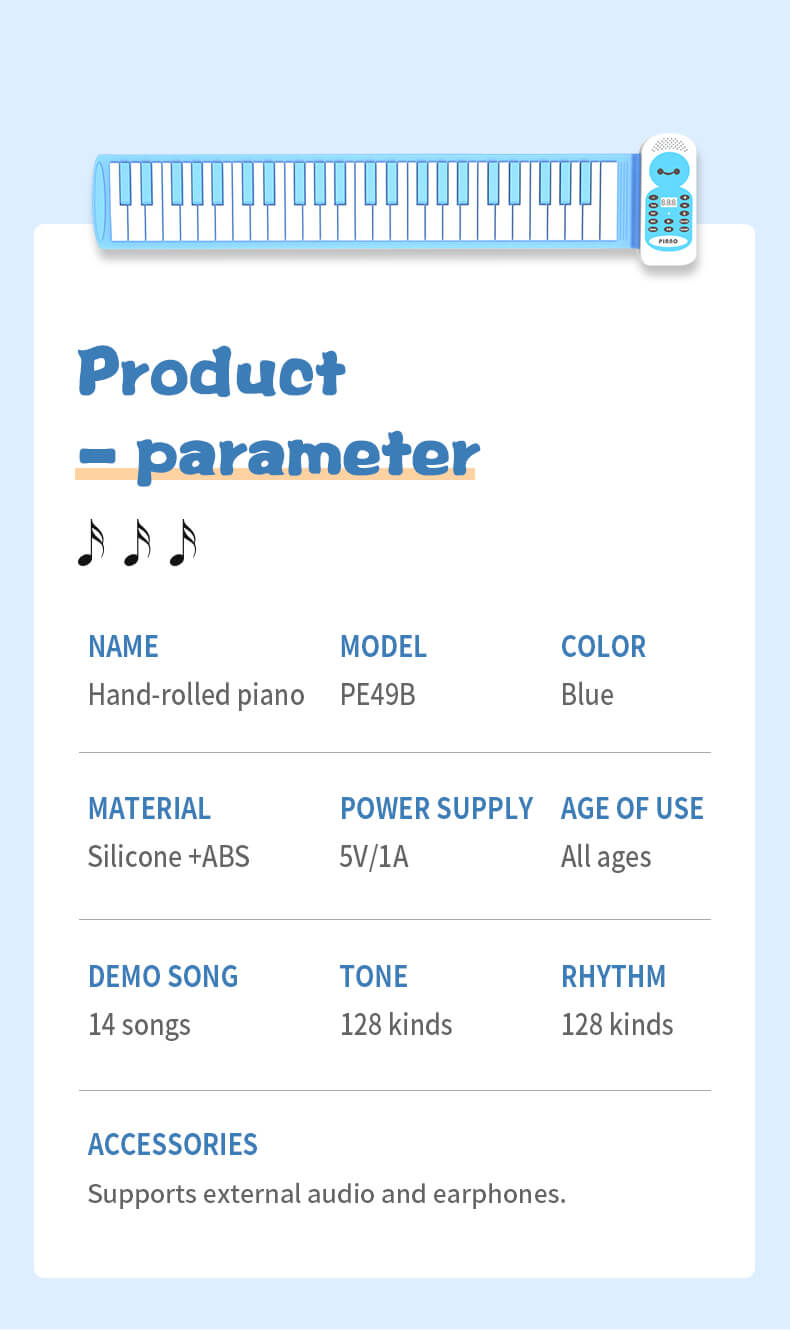Screen dimensions: 790x1330
Task: Click the TONE 128 kinds value
Action: point(396,1024)
